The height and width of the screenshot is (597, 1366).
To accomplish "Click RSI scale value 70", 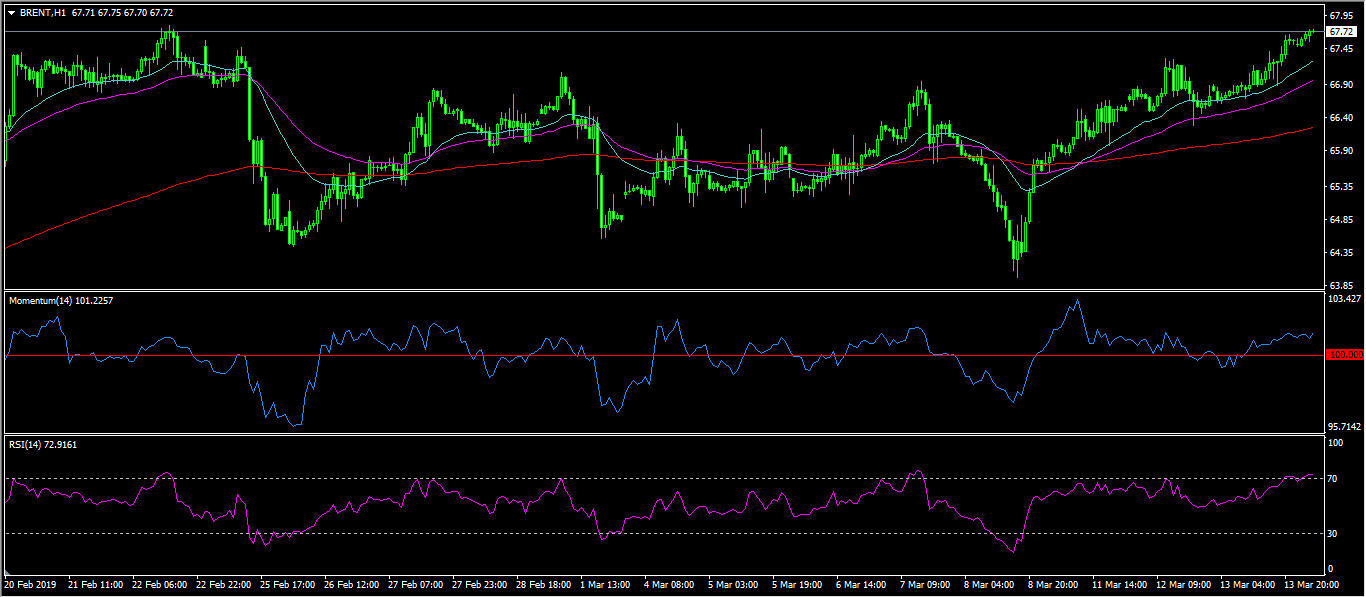I will coord(1332,479).
